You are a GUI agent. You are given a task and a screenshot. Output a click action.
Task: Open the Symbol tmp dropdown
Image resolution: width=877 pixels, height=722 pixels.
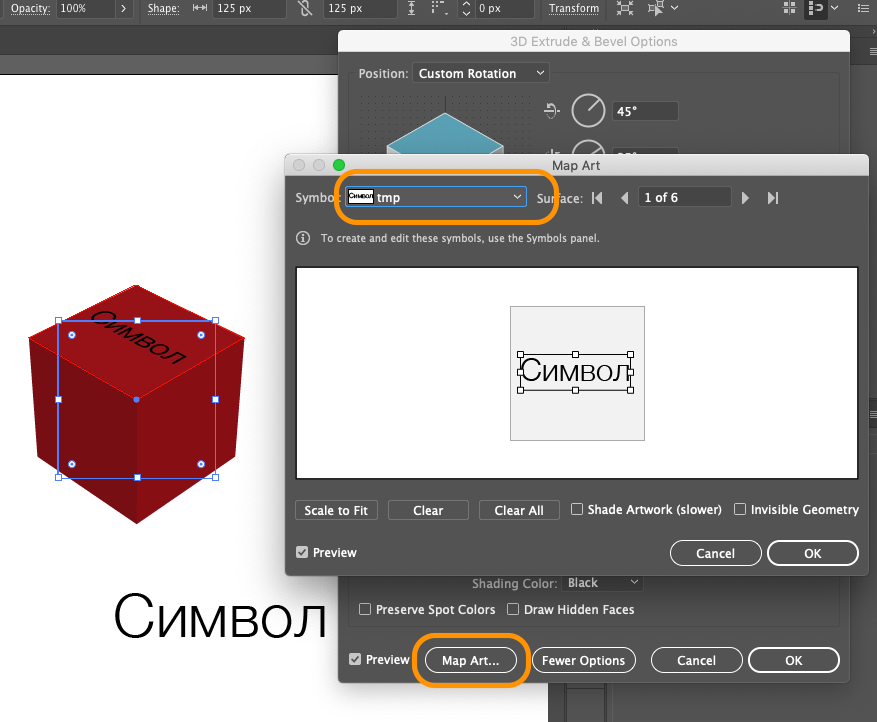[436, 197]
